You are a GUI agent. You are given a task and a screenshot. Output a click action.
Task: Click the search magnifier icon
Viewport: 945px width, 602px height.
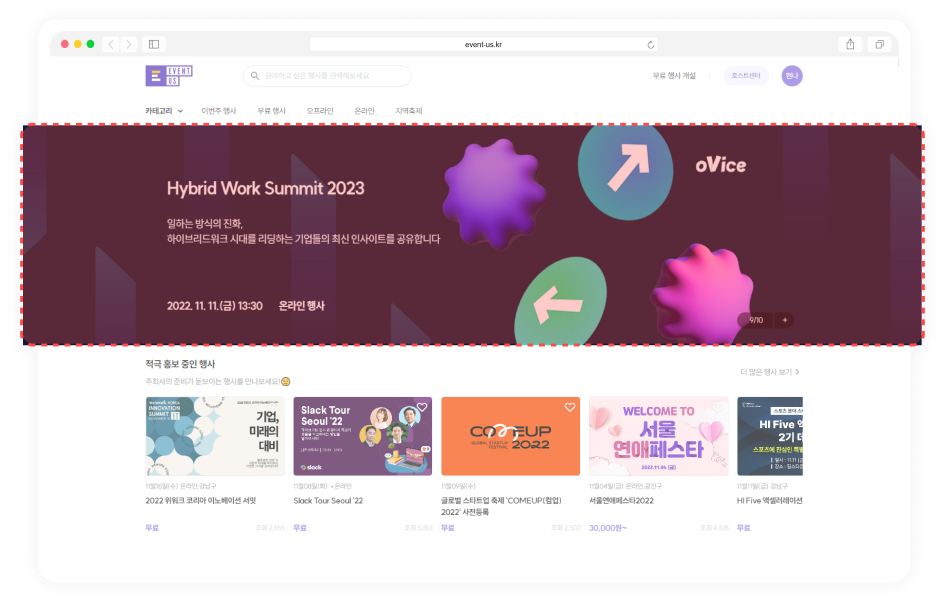click(x=255, y=76)
